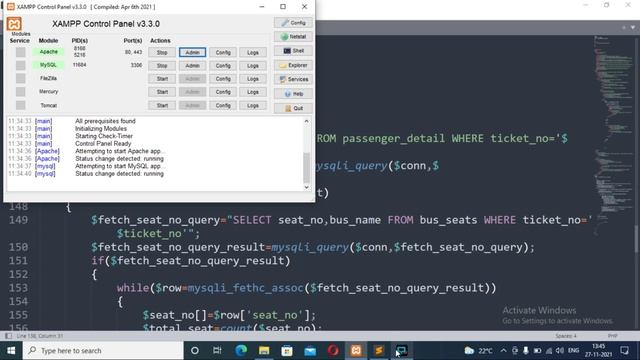
Task: Open Cortana circle on taskbar
Action: pos(195,351)
